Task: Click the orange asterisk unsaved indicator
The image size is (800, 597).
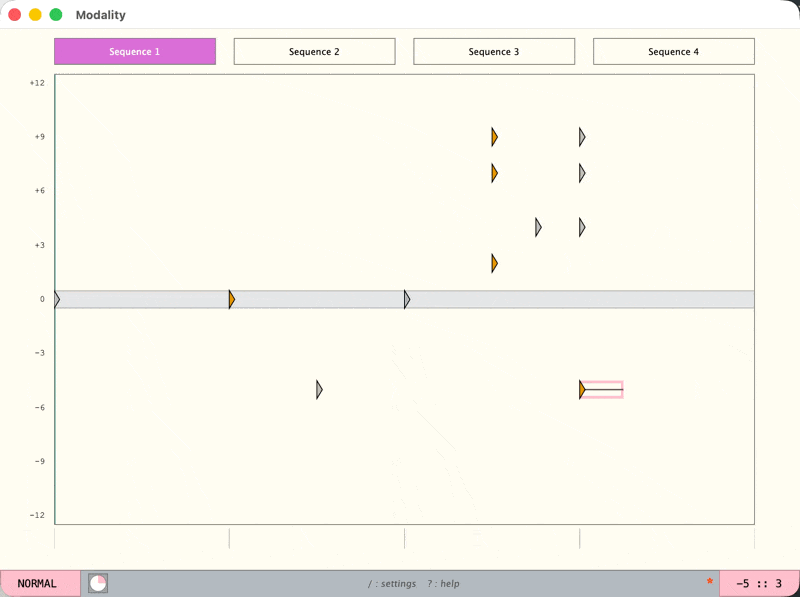Action: [710, 581]
